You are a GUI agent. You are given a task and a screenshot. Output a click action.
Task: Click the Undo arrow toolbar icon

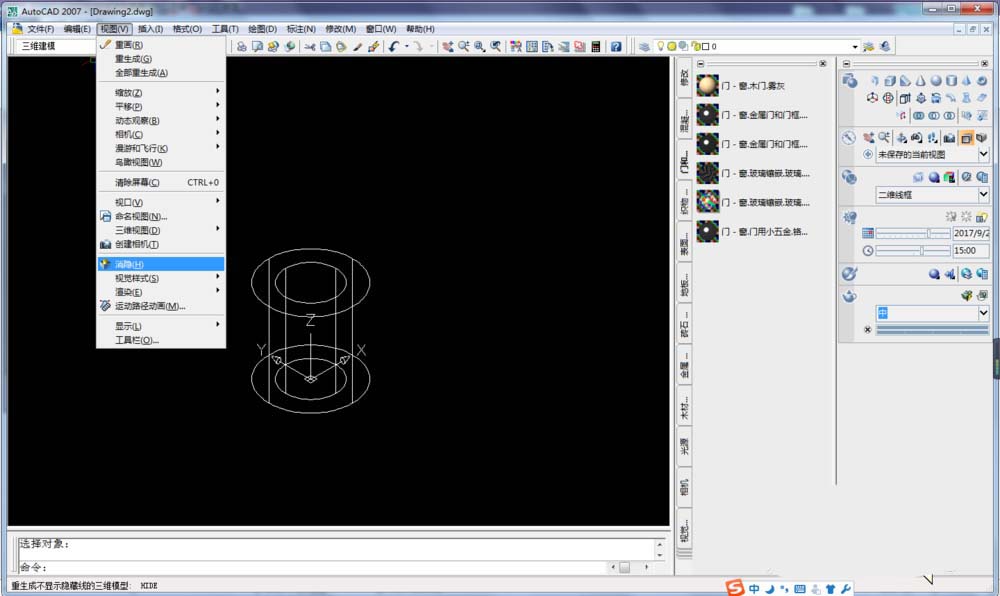pos(393,47)
